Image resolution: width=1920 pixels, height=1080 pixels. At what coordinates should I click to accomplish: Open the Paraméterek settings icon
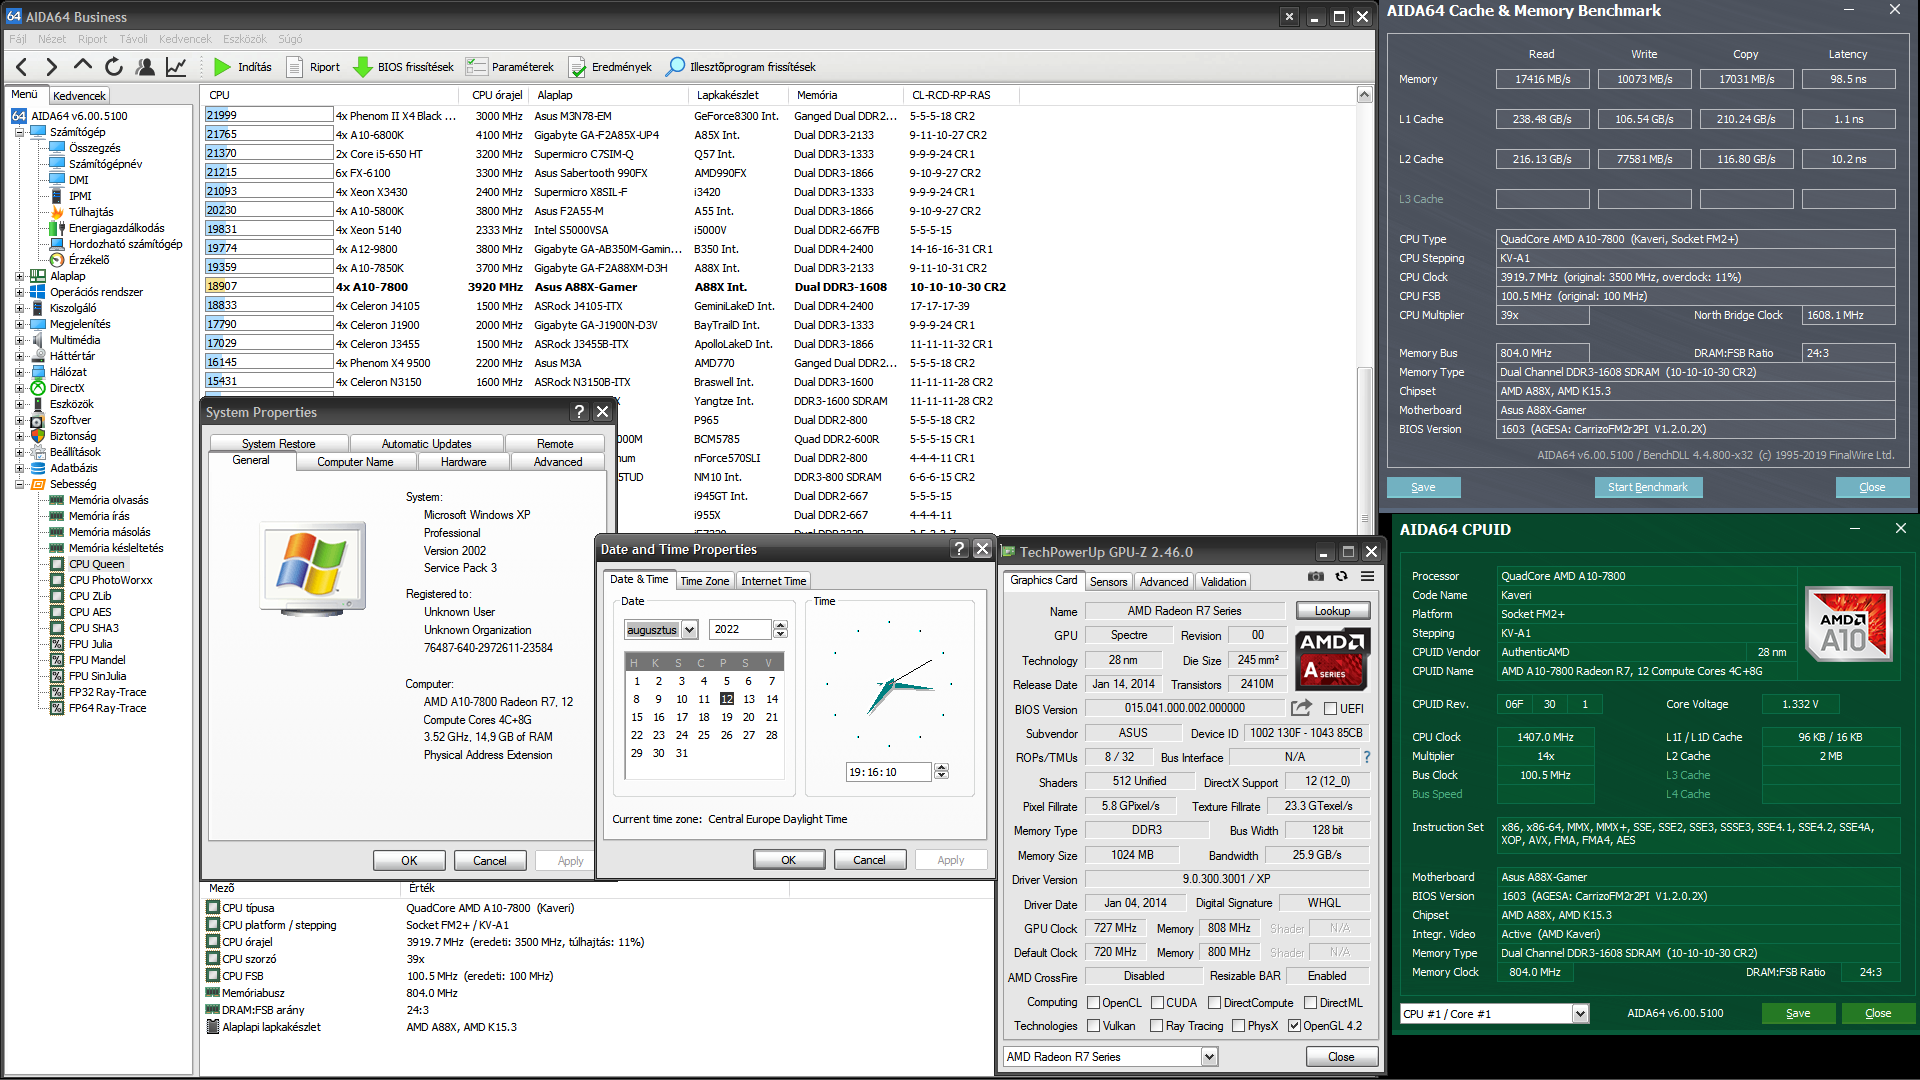(x=477, y=67)
